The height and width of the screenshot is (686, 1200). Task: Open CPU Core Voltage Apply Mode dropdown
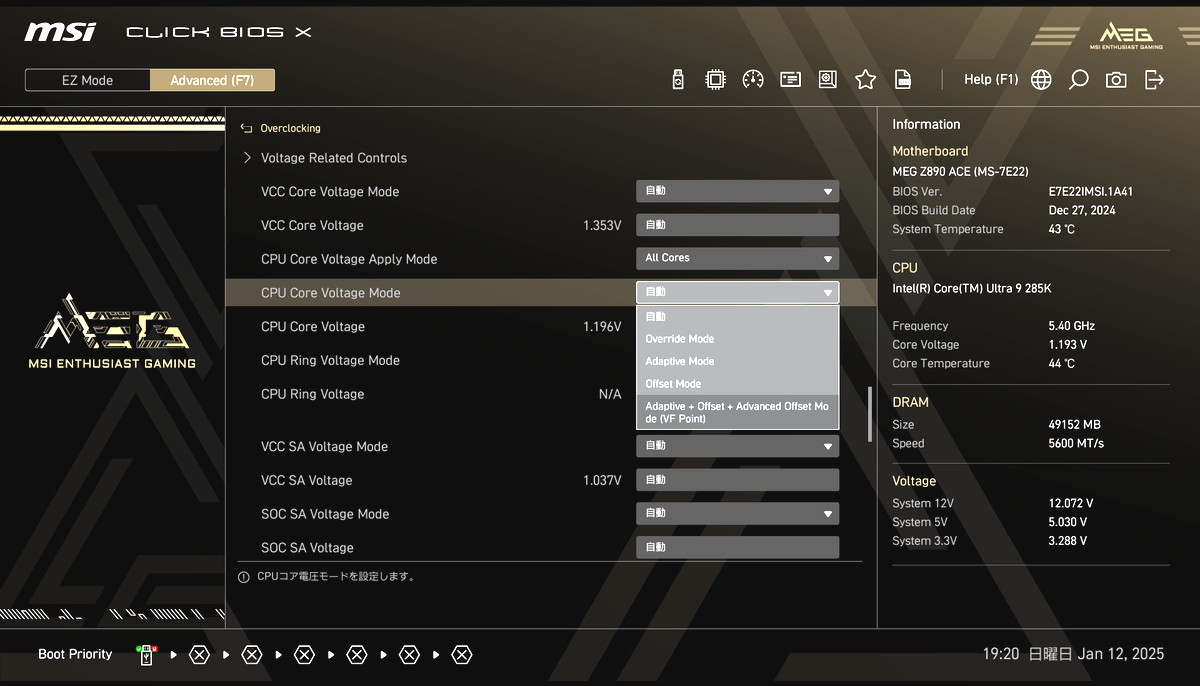coord(738,258)
